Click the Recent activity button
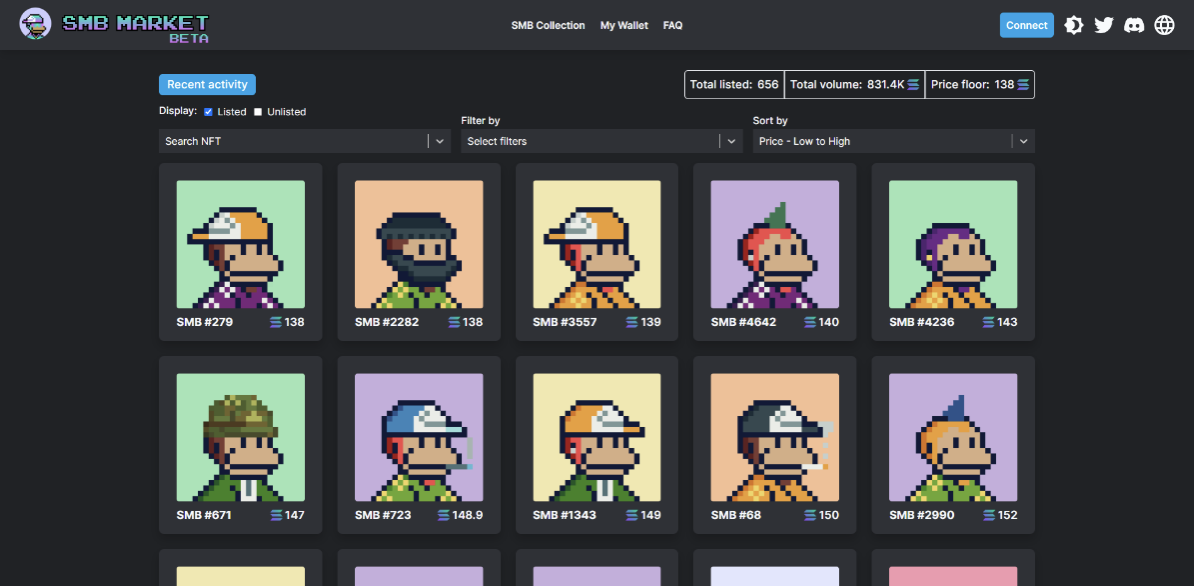This screenshot has width=1194, height=586. pos(207,85)
